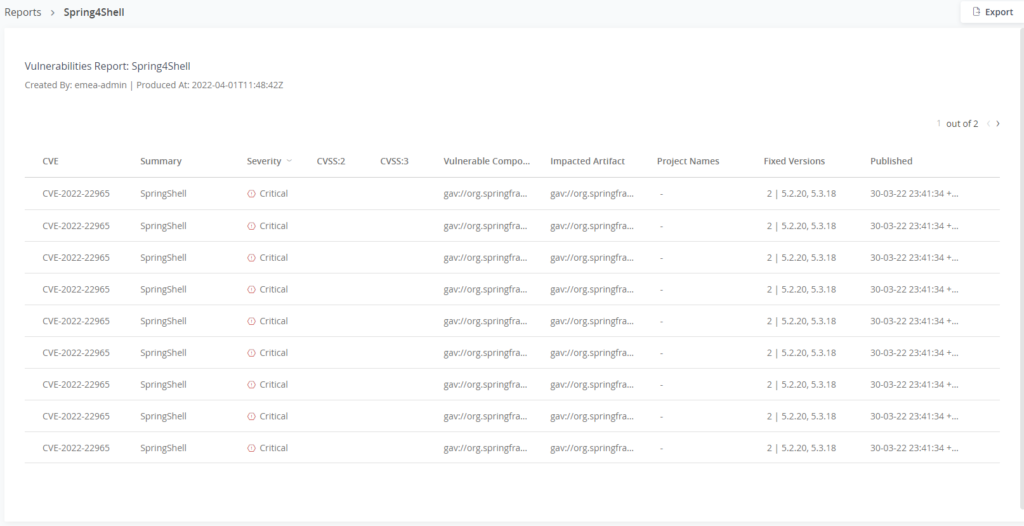This screenshot has width=1024, height=526.
Task: Open CVE-2022-22965 in the first row
Action: click(76, 194)
